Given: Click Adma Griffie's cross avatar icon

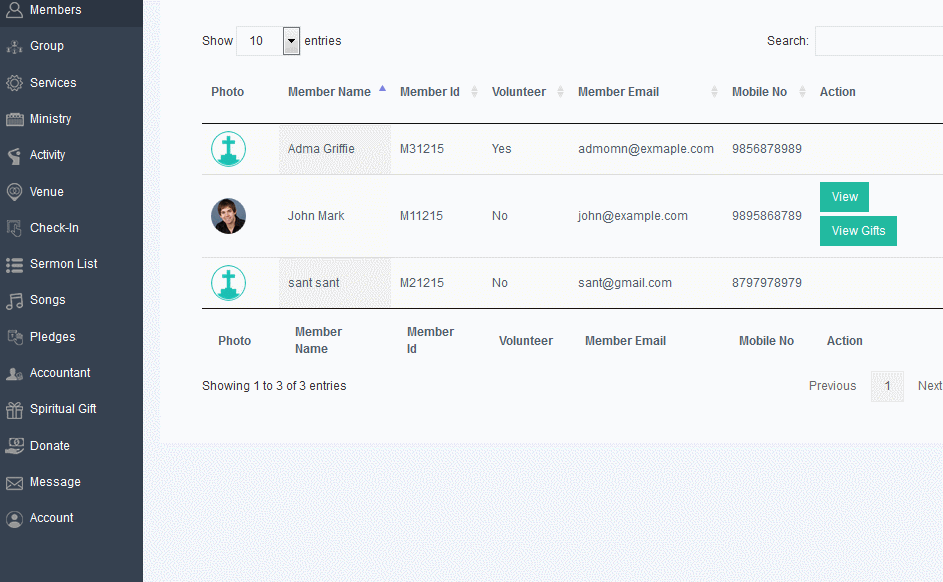Looking at the screenshot, I should [x=229, y=149].
